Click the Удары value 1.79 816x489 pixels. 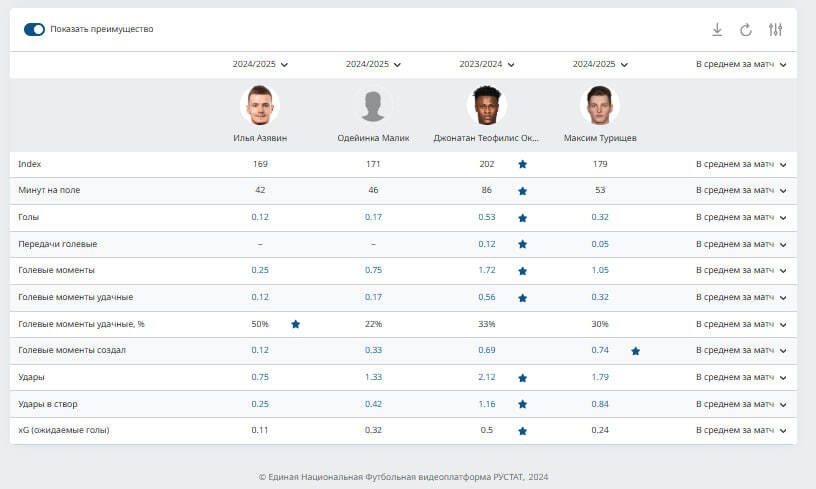click(600, 377)
